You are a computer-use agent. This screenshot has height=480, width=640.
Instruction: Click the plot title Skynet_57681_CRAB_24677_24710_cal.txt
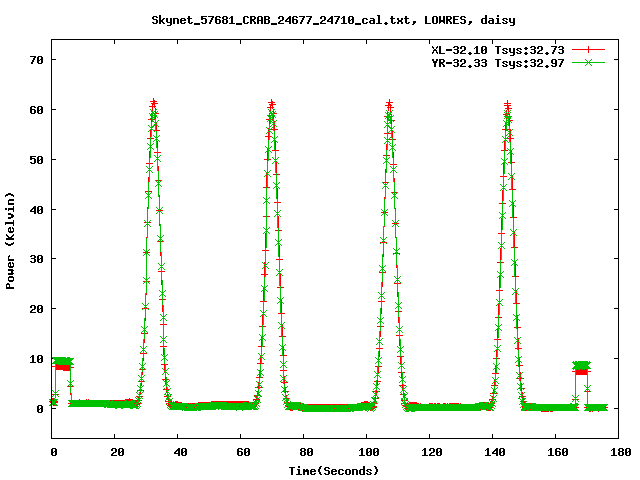(x=333, y=20)
